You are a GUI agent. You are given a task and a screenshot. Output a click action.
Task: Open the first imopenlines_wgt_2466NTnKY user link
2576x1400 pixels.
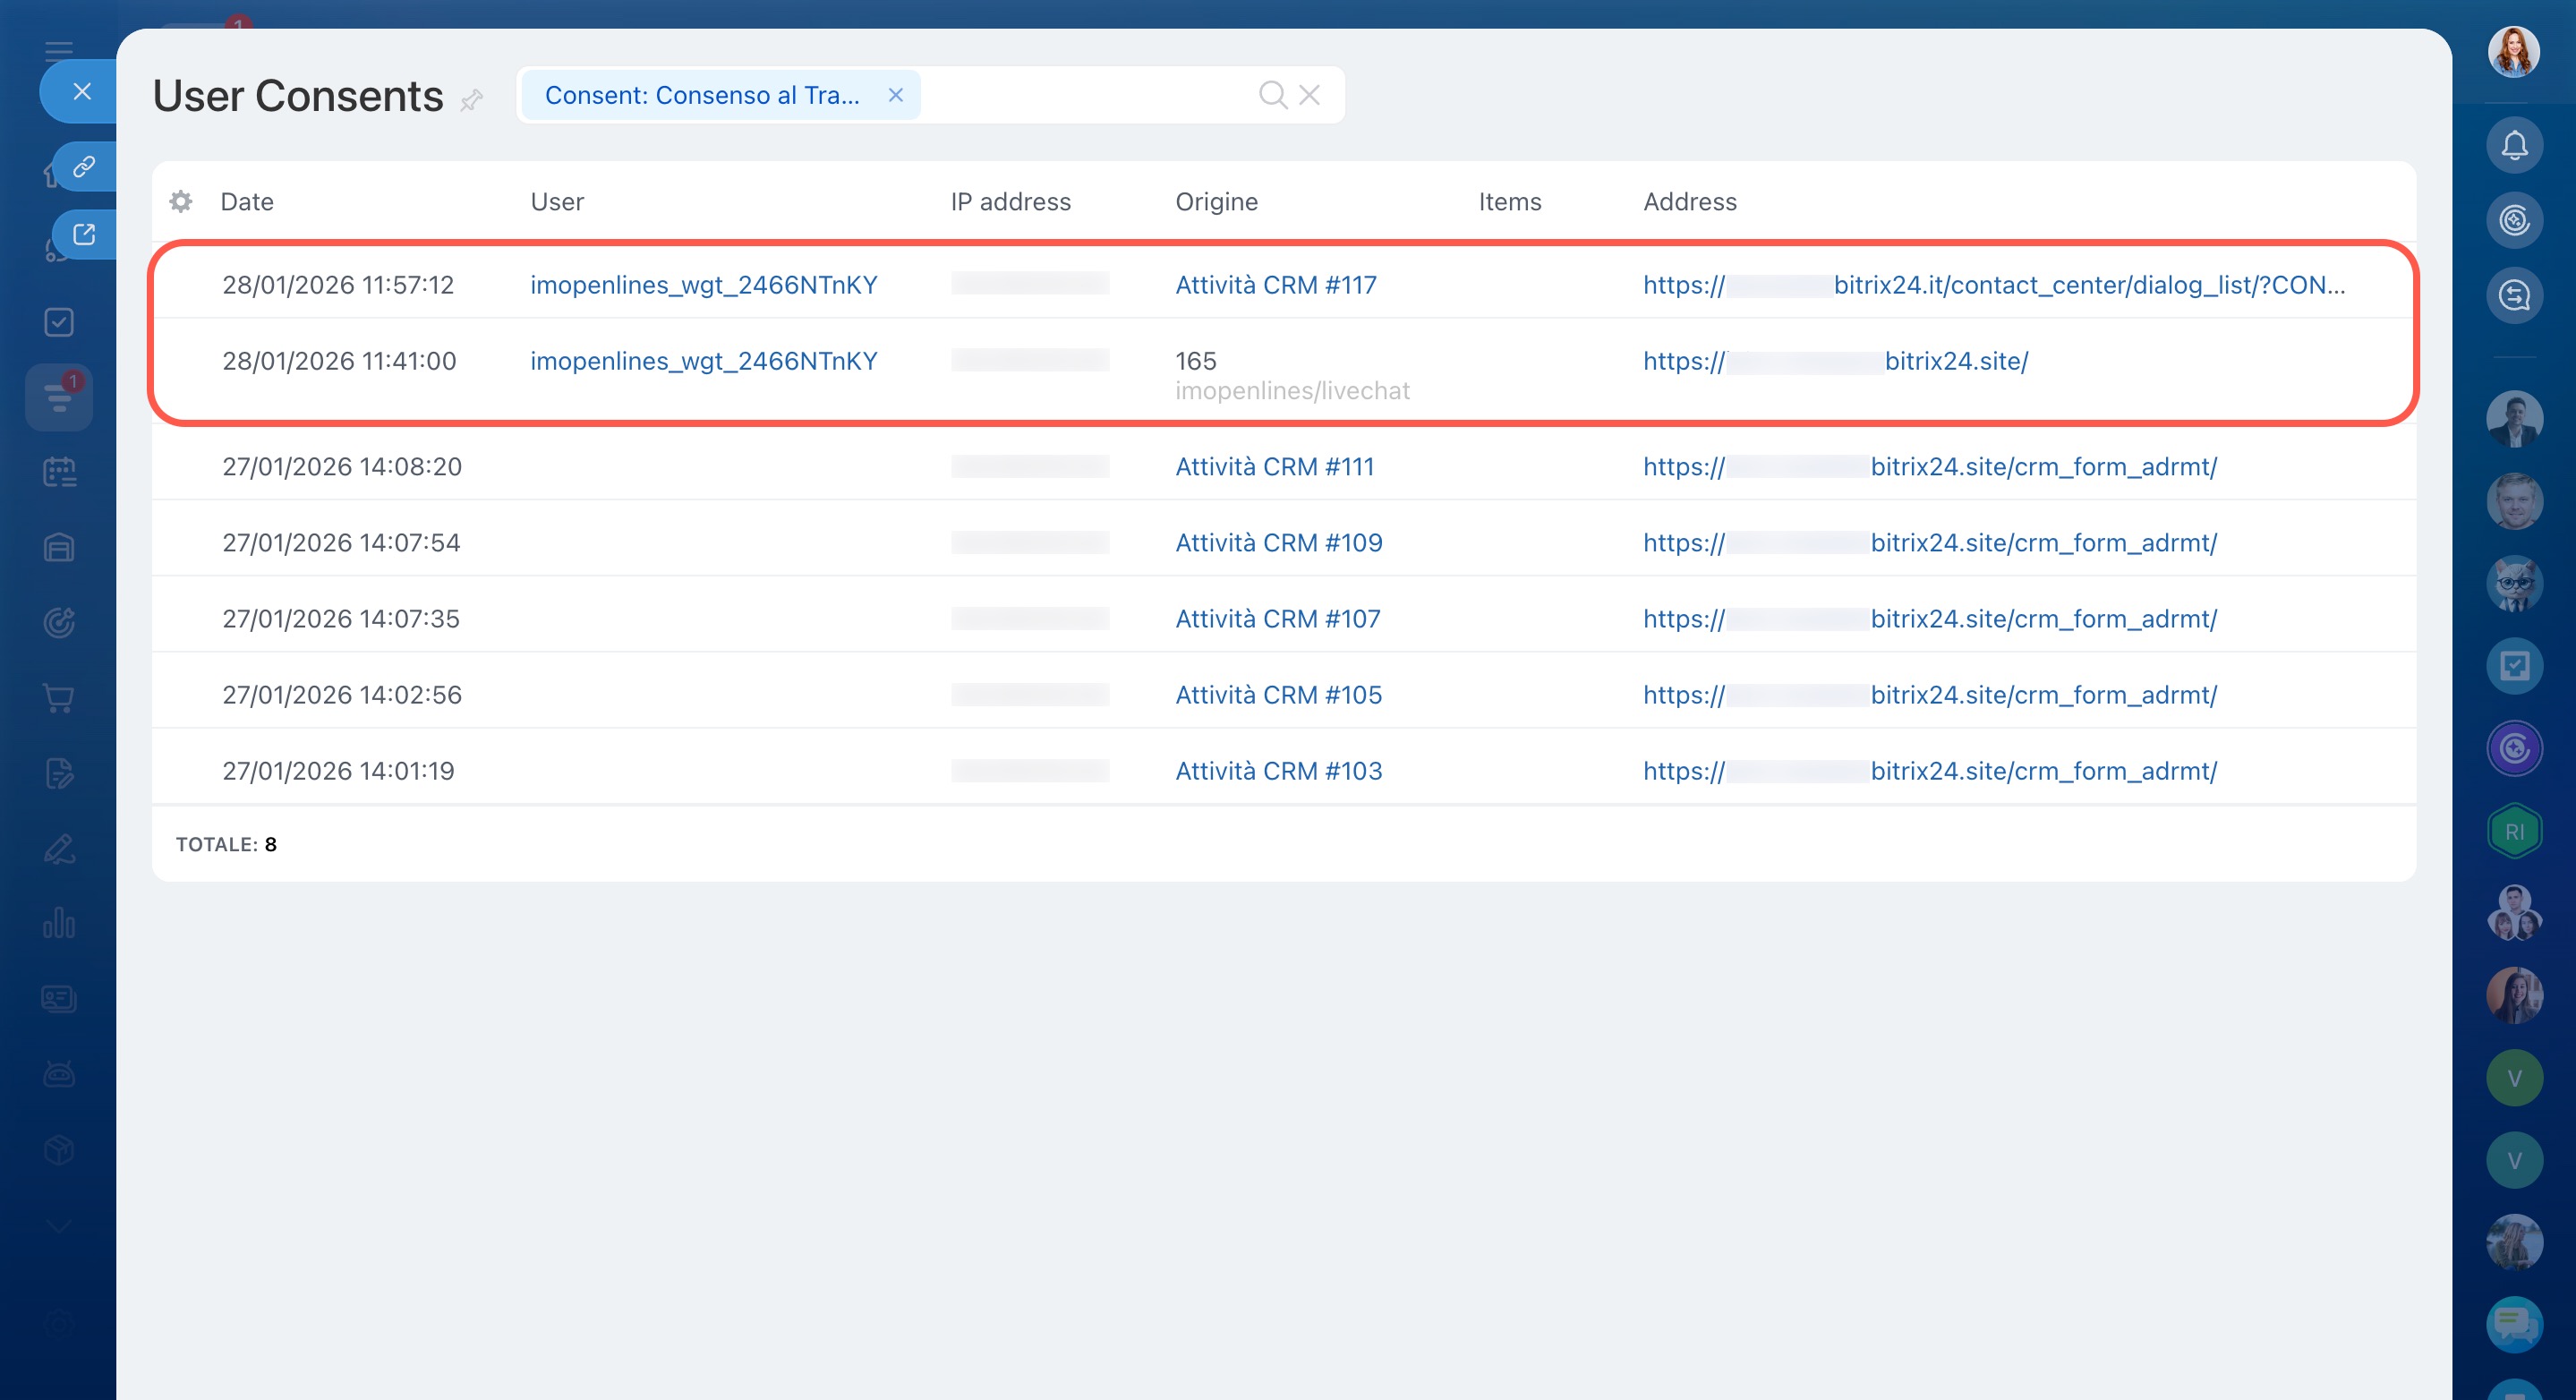(x=703, y=285)
